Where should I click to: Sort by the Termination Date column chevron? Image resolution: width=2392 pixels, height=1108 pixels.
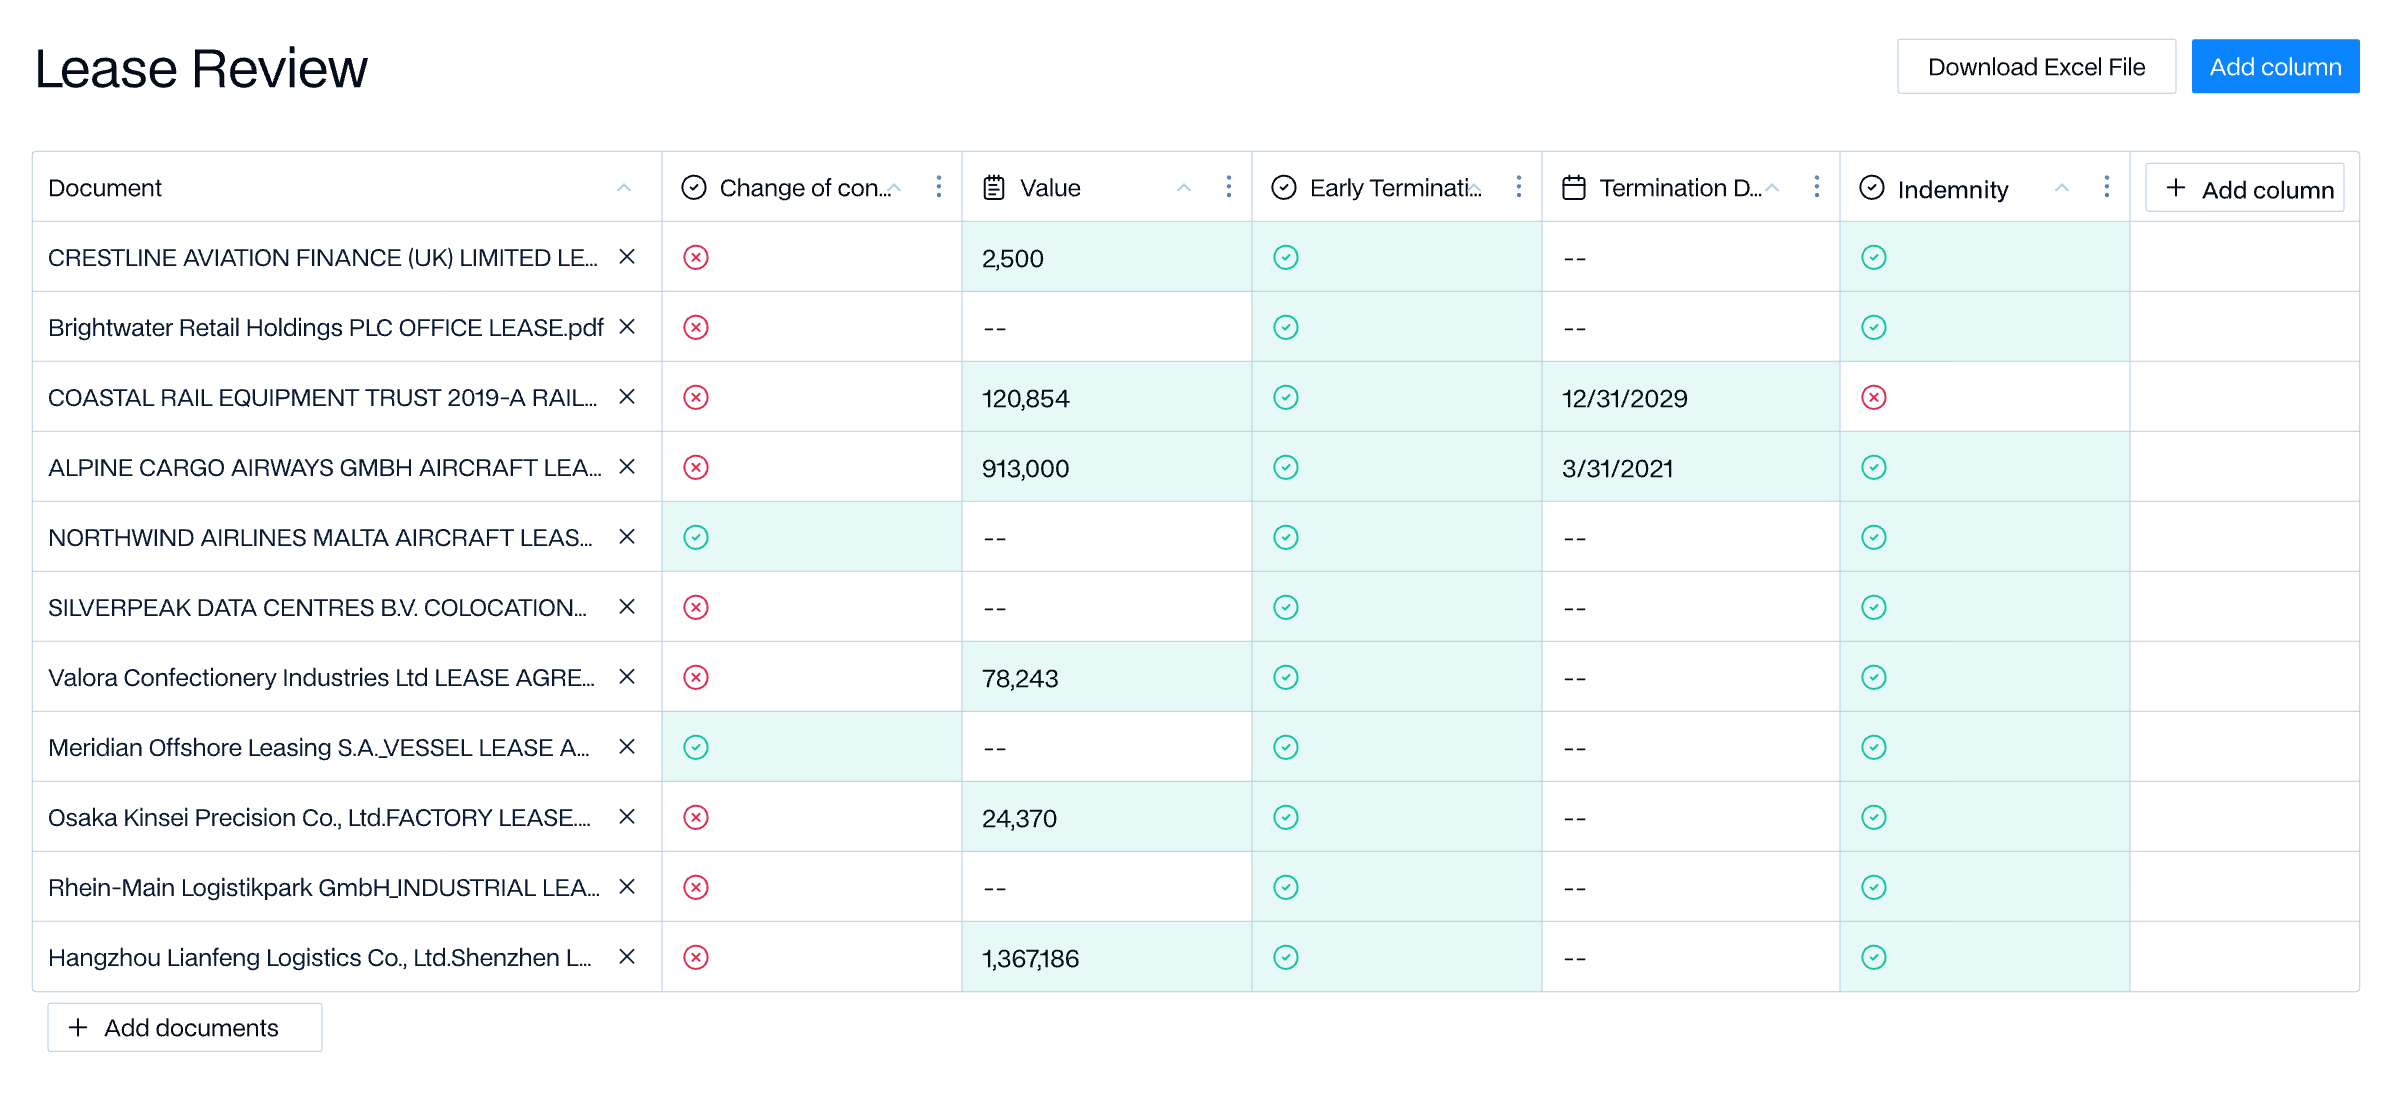[x=1772, y=188]
